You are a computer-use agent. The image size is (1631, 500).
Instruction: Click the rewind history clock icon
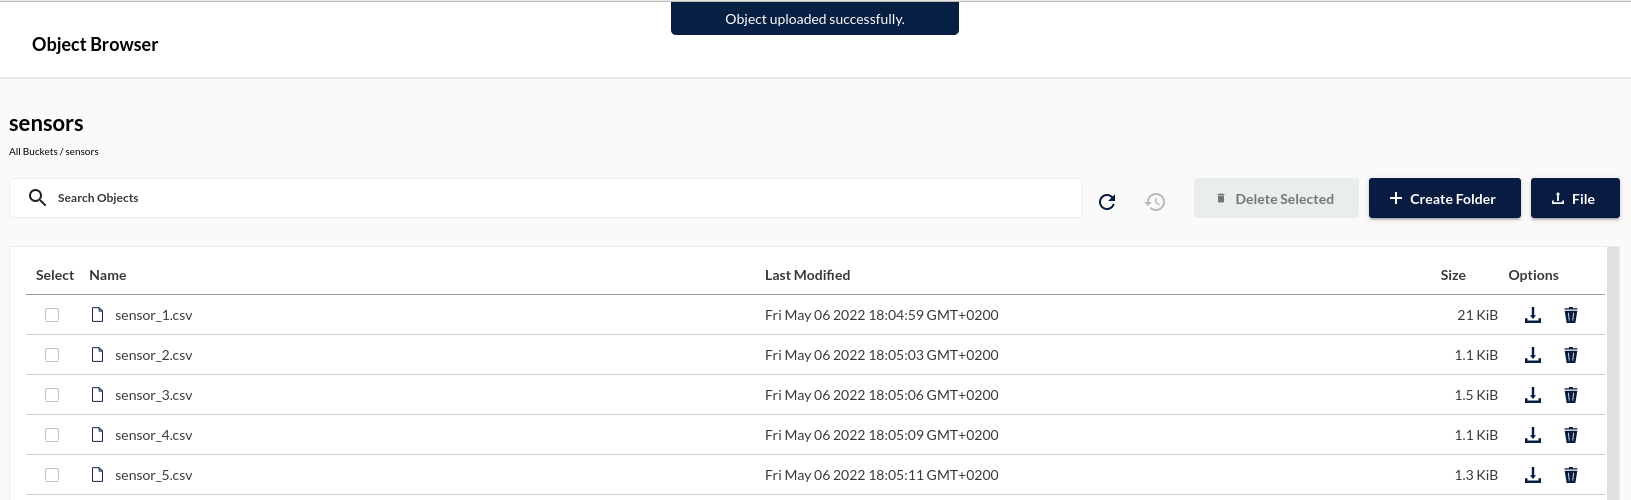[x=1155, y=202]
